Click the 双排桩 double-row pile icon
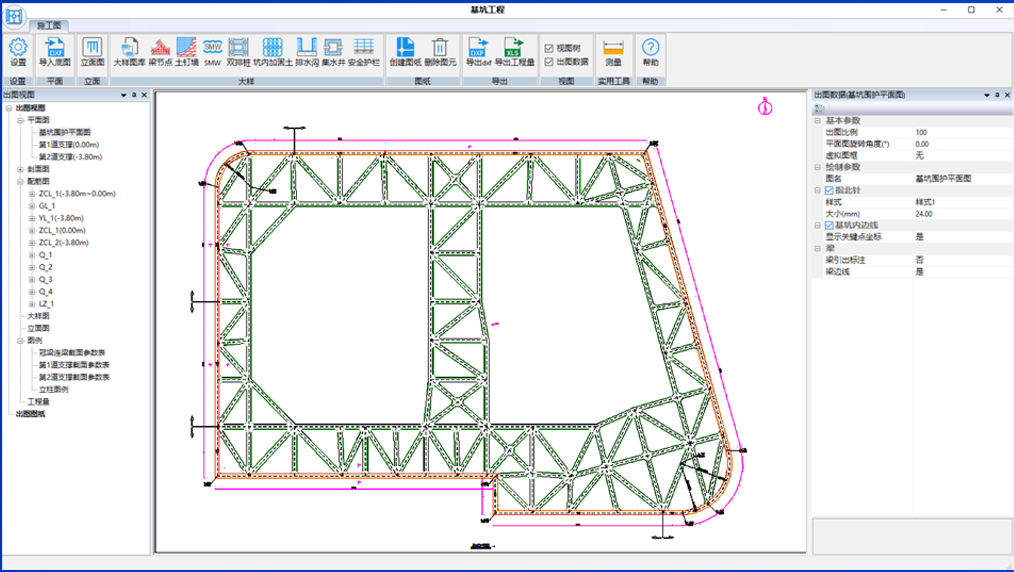The width and height of the screenshot is (1014, 572). click(x=239, y=48)
